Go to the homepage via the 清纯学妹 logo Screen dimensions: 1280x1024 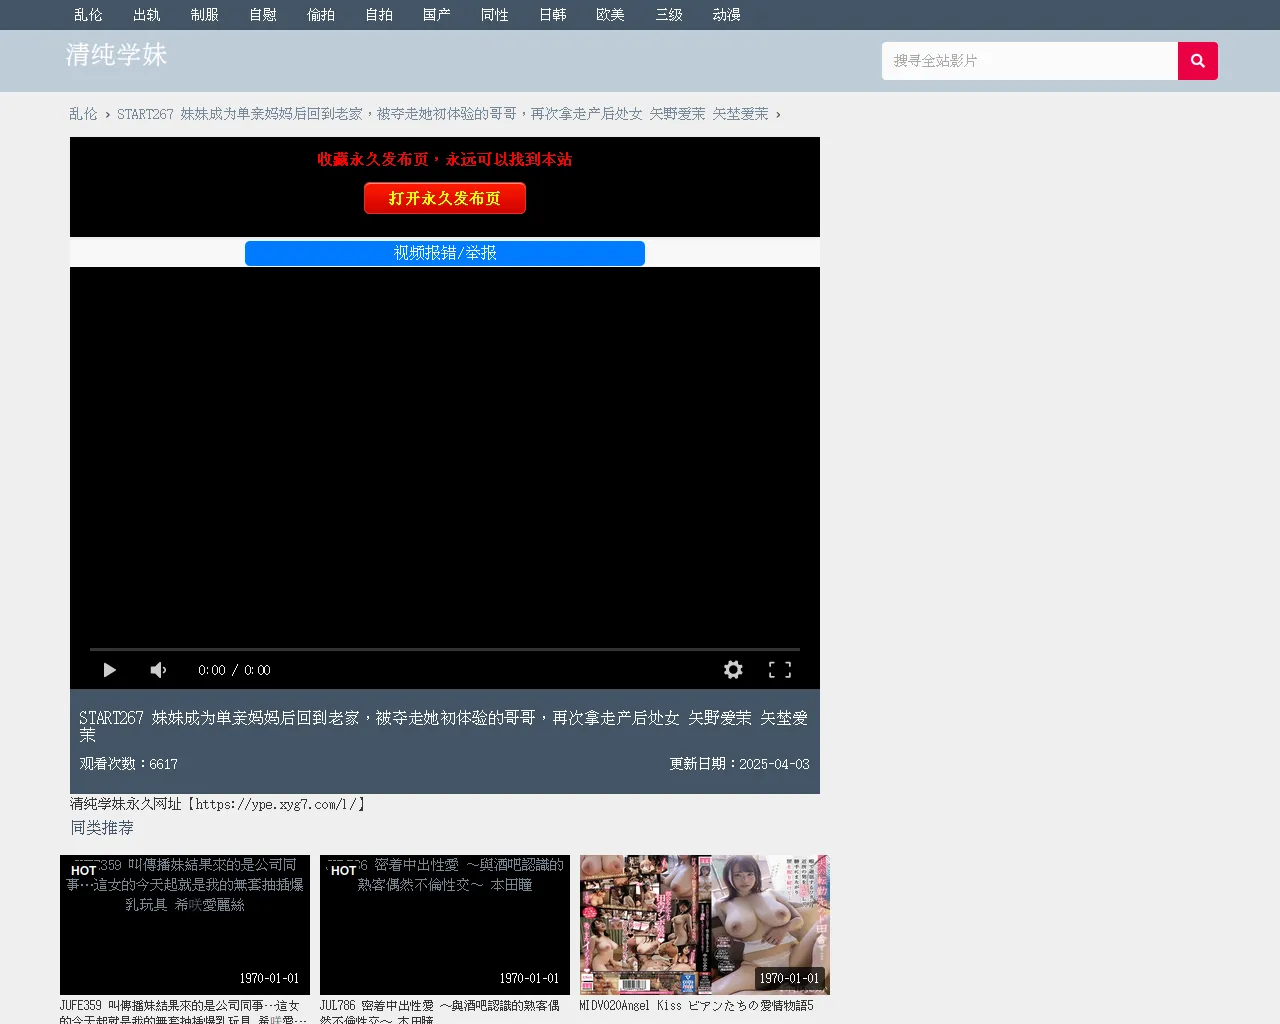click(x=117, y=55)
